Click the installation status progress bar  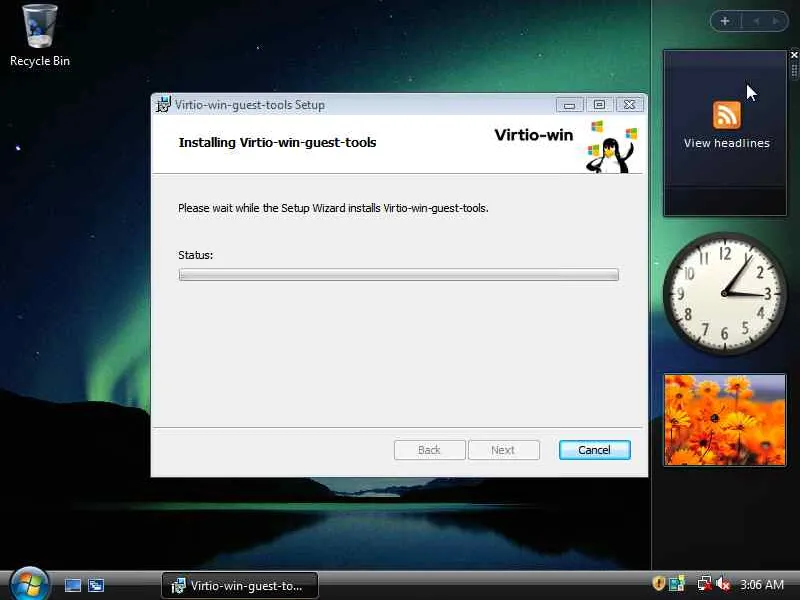pyautogui.click(x=398, y=275)
